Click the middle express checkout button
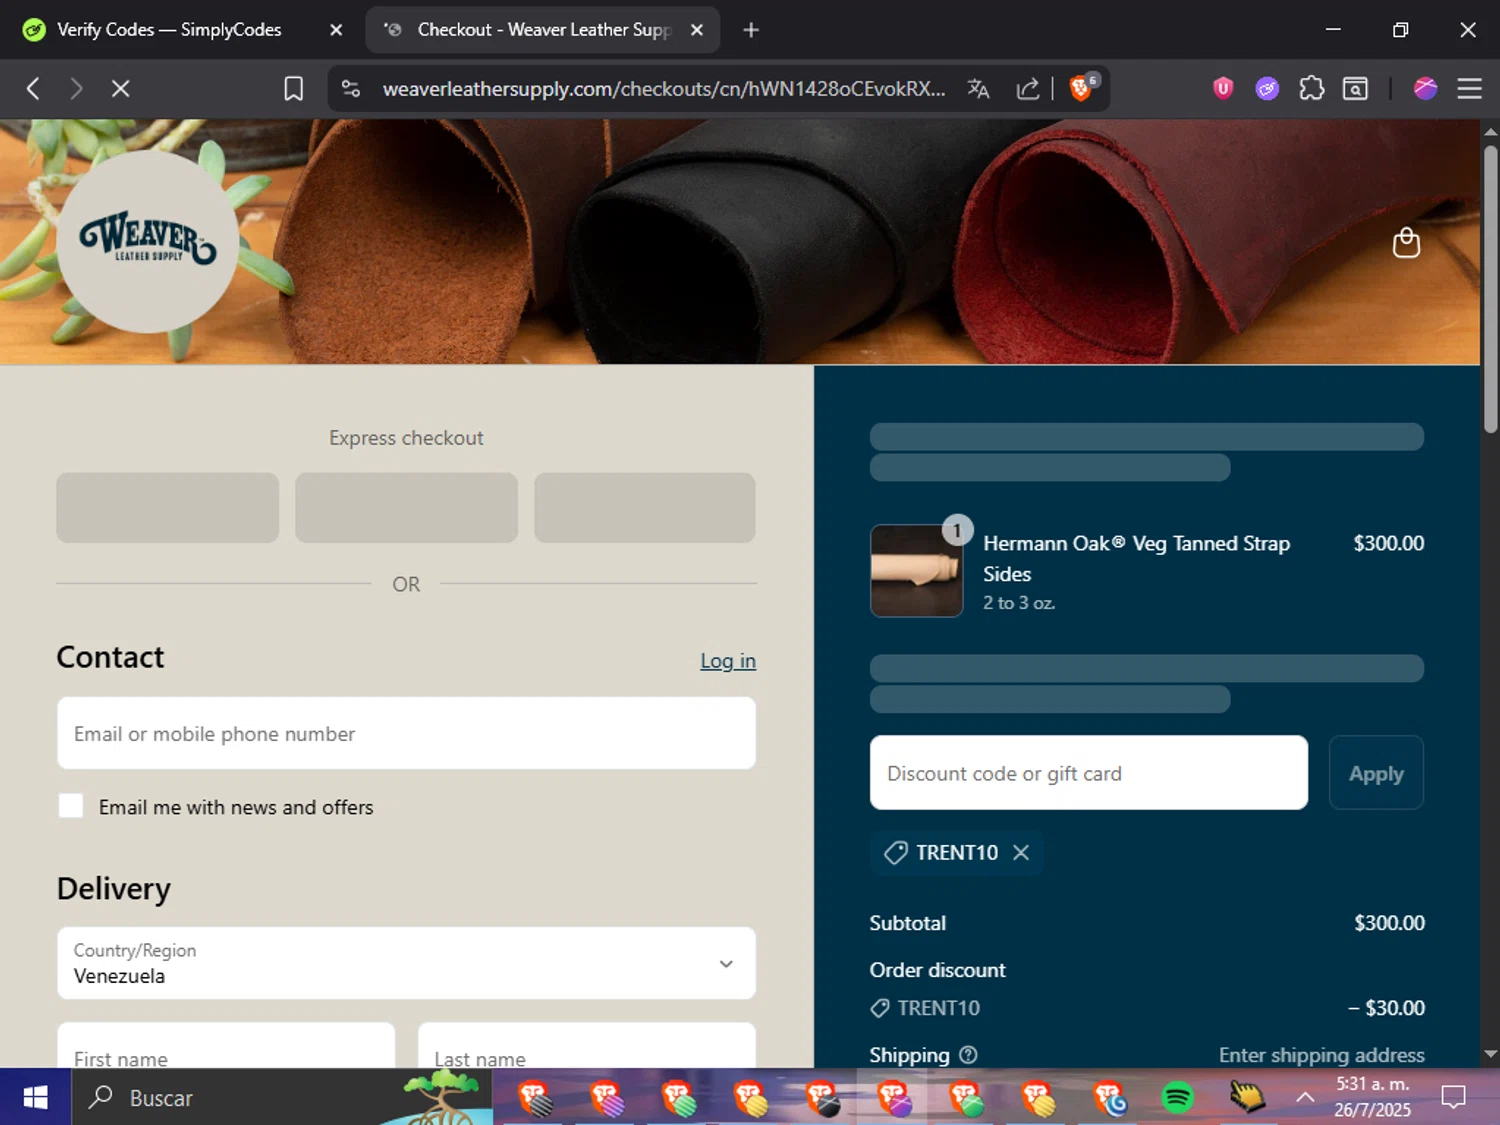 pyautogui.click(x=406, y=508)
